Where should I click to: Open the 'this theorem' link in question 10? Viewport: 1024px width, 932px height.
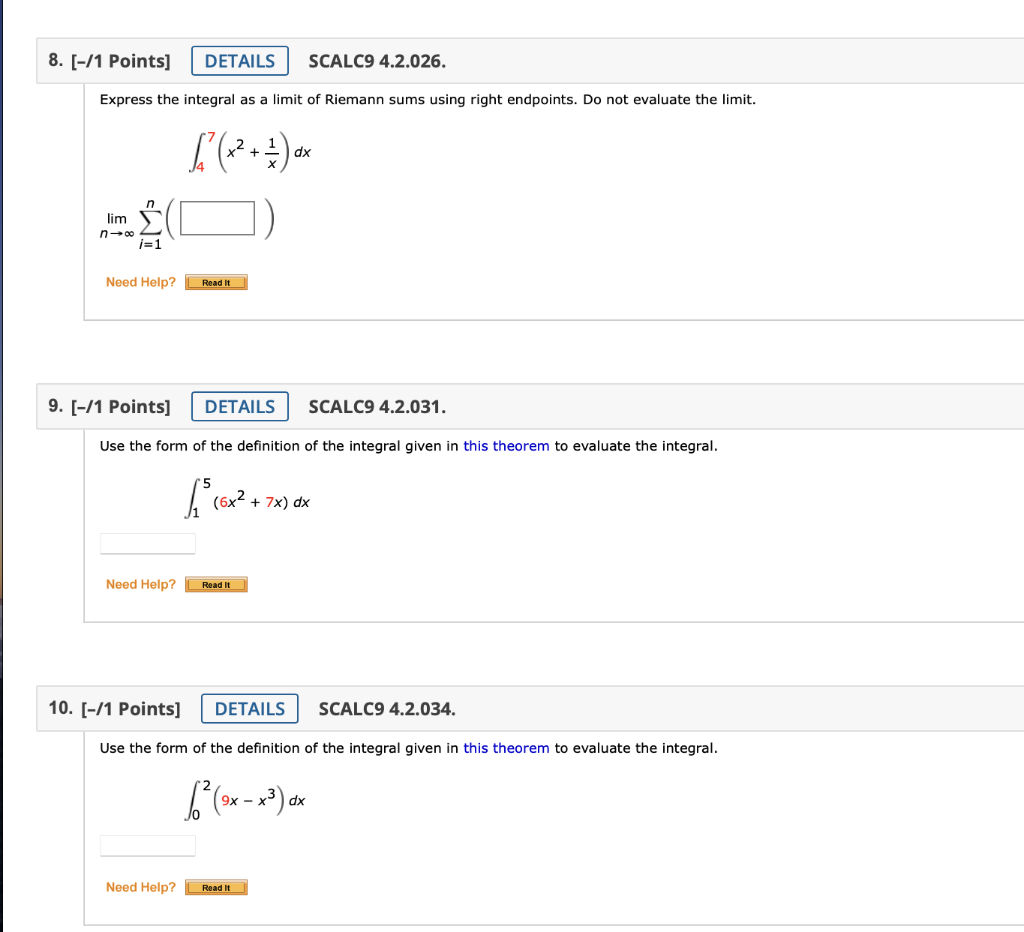pos(506,748)
